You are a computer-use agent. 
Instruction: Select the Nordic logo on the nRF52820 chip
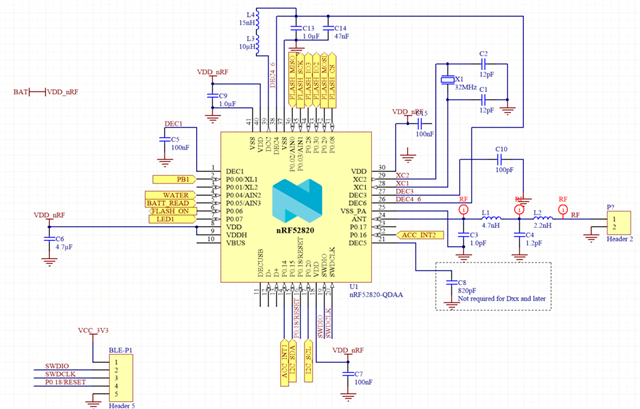[x=297, y=200]
